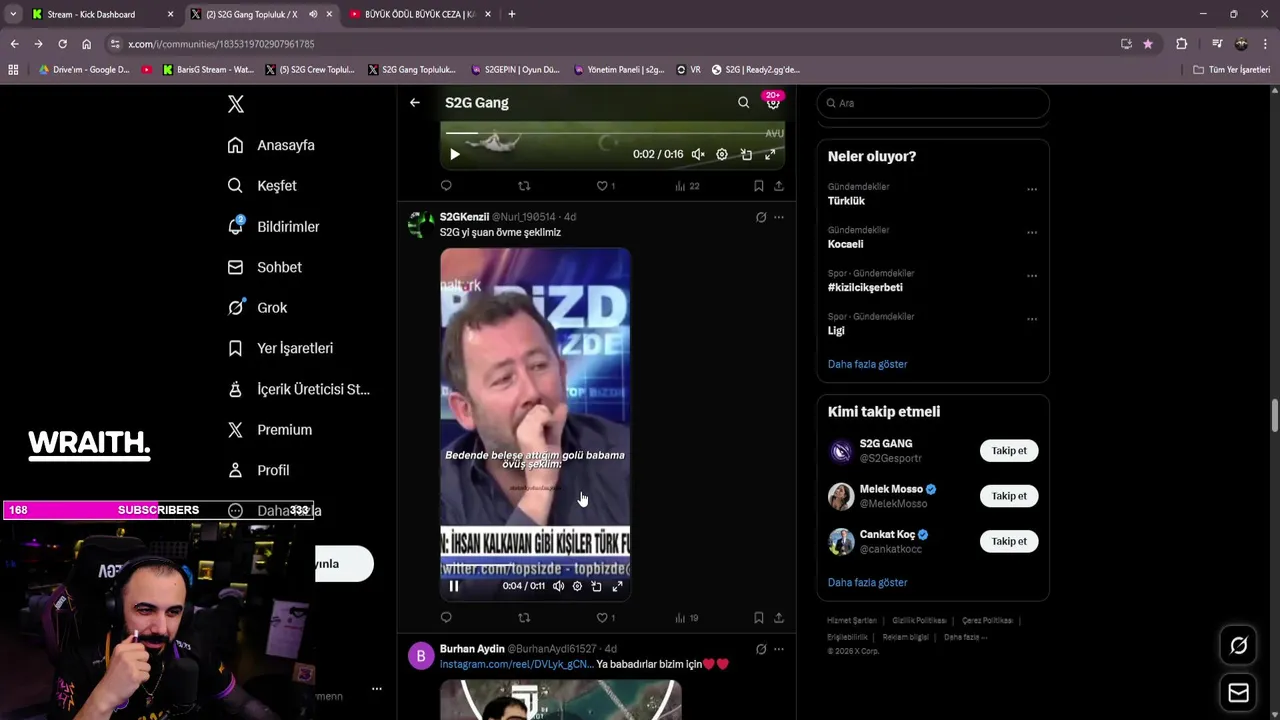Open floating messages envelope button
Screen dimensions: 1280x720
[x=1238, y=692]
